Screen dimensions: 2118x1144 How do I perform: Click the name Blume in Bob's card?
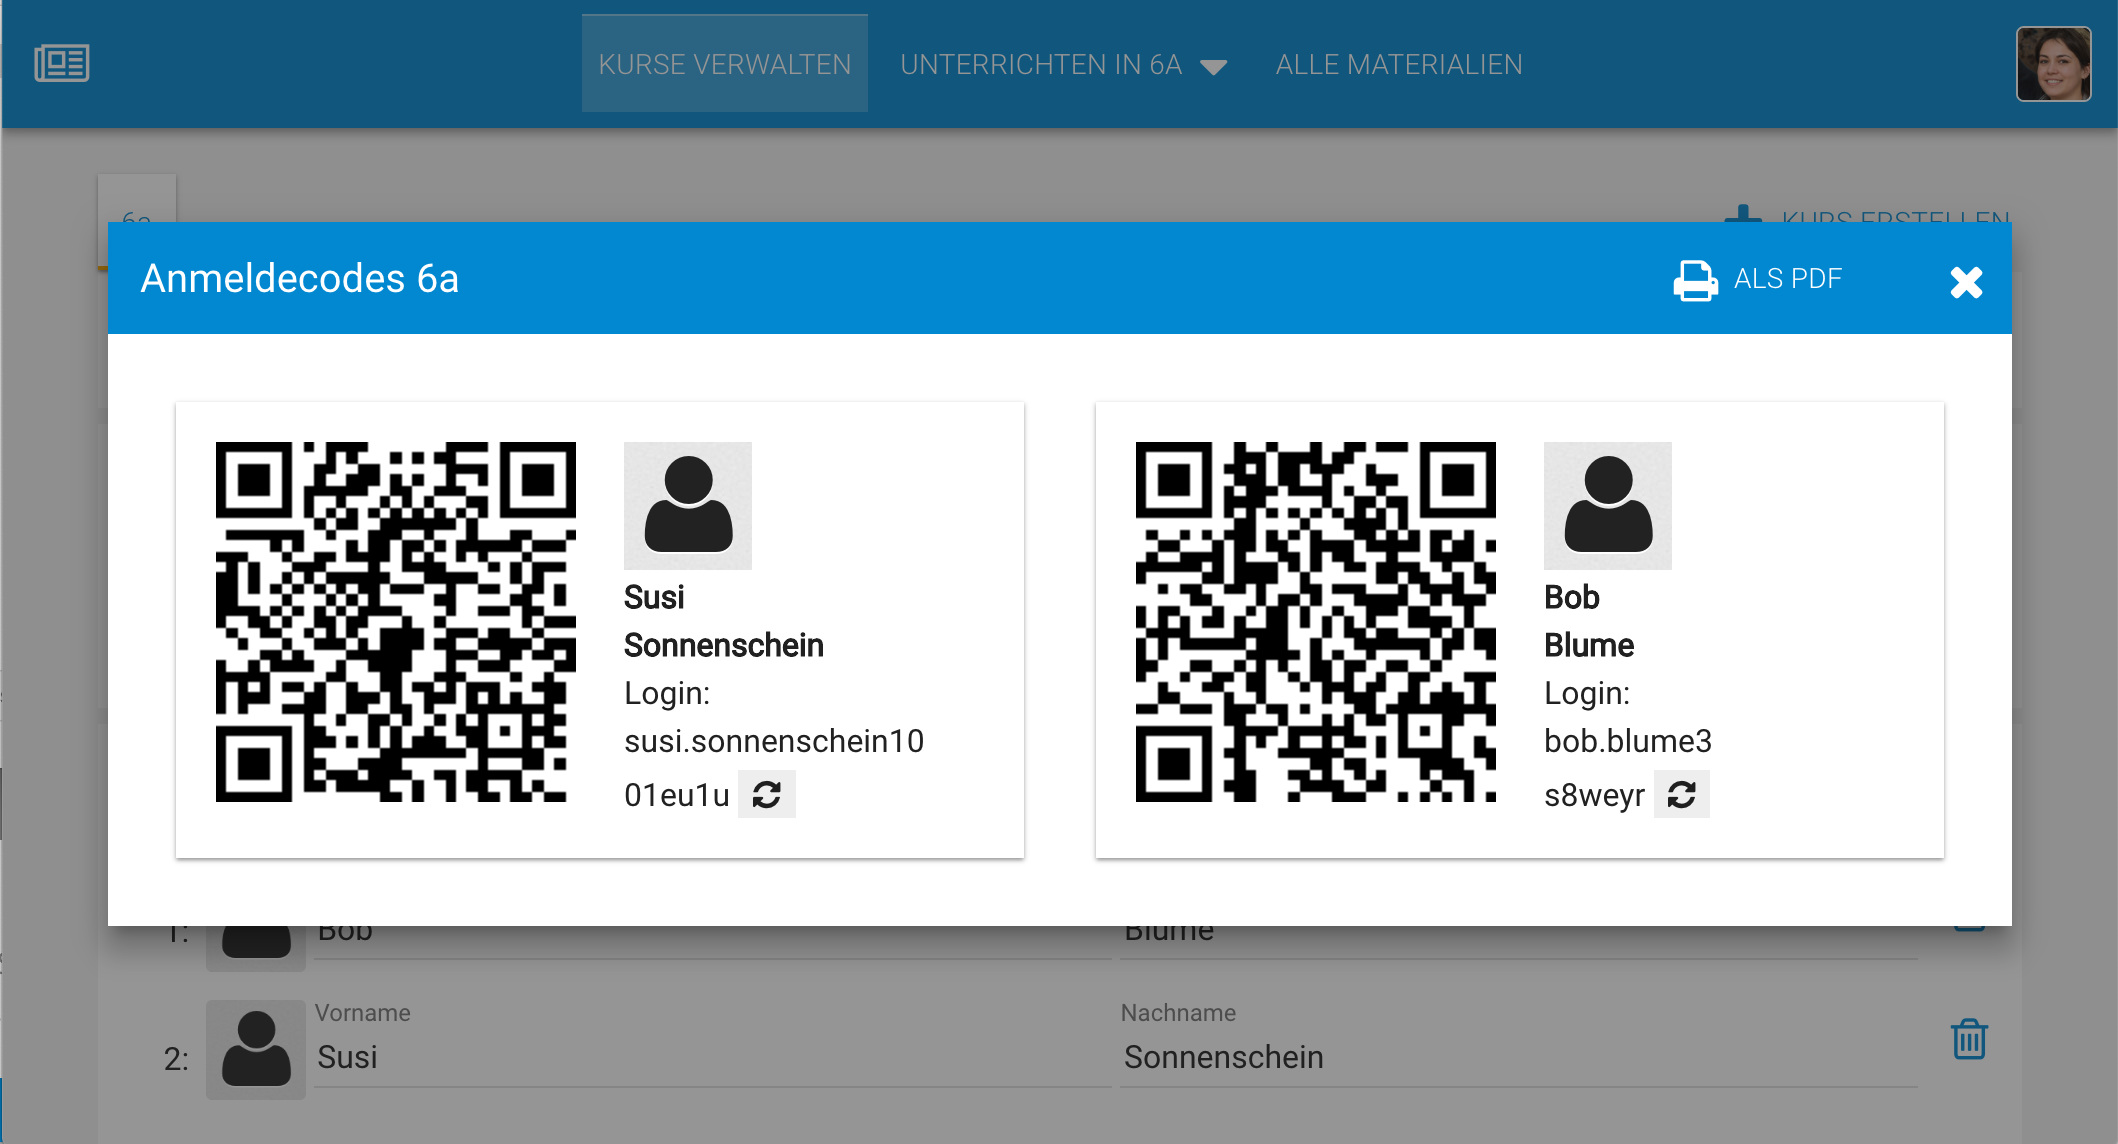(x=1589, y=646)
